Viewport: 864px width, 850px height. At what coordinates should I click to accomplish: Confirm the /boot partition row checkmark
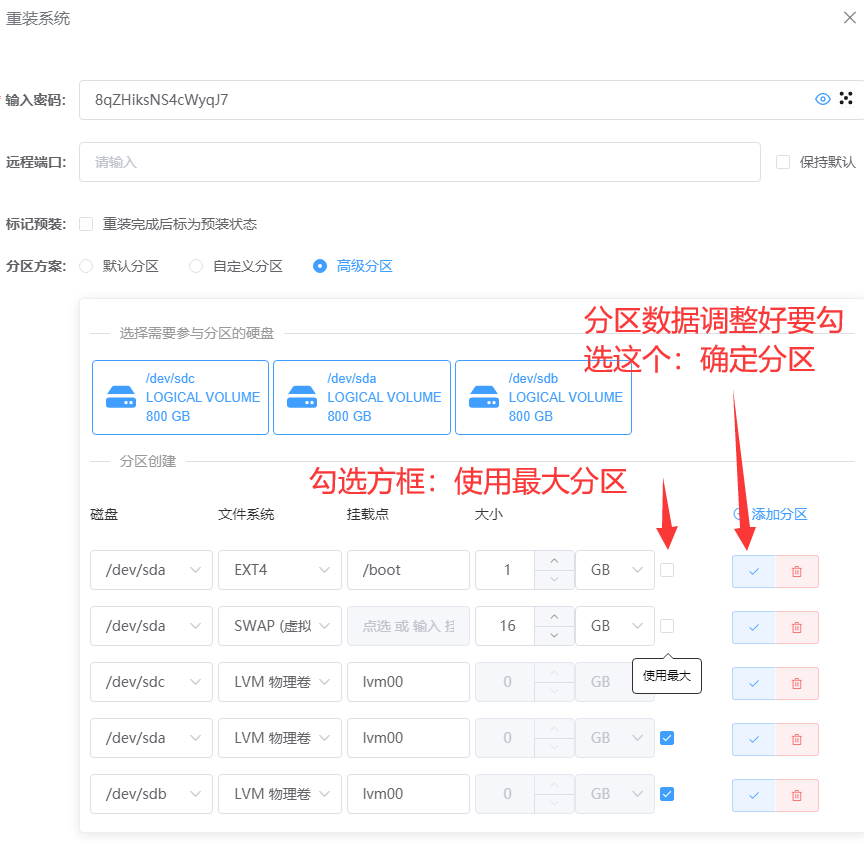(753, 571)
